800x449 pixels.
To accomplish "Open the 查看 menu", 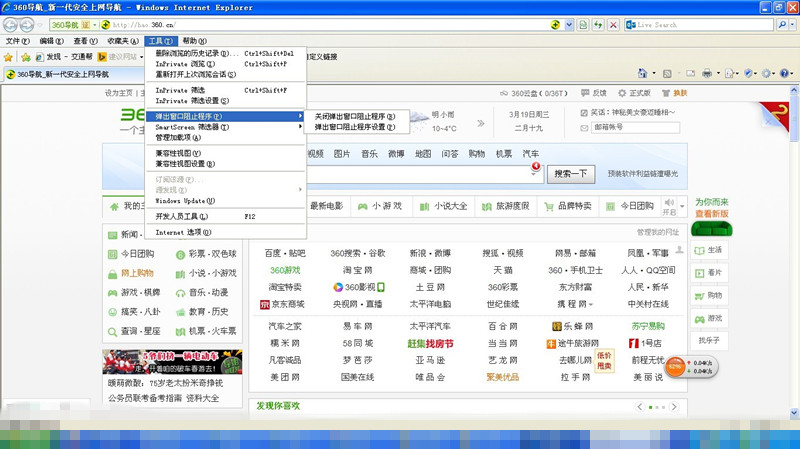I will click(x=85, y=41).
